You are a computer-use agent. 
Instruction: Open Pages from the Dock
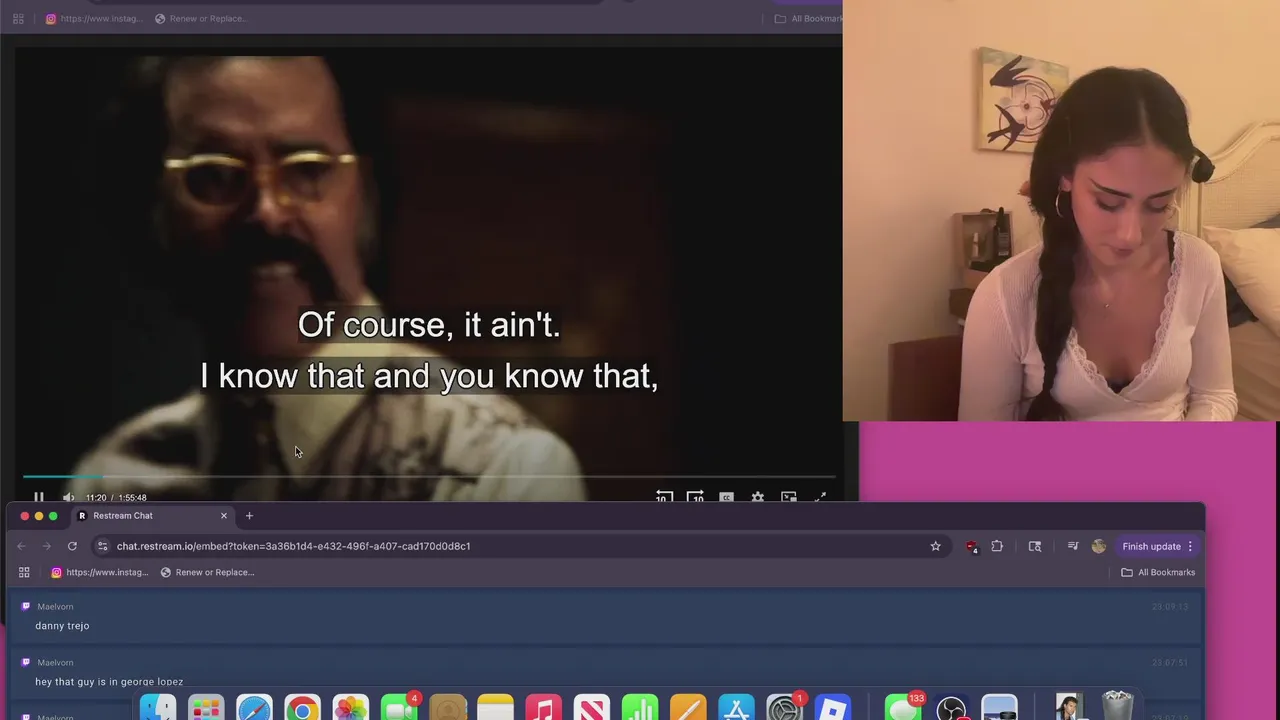click(x=688, y=708)
